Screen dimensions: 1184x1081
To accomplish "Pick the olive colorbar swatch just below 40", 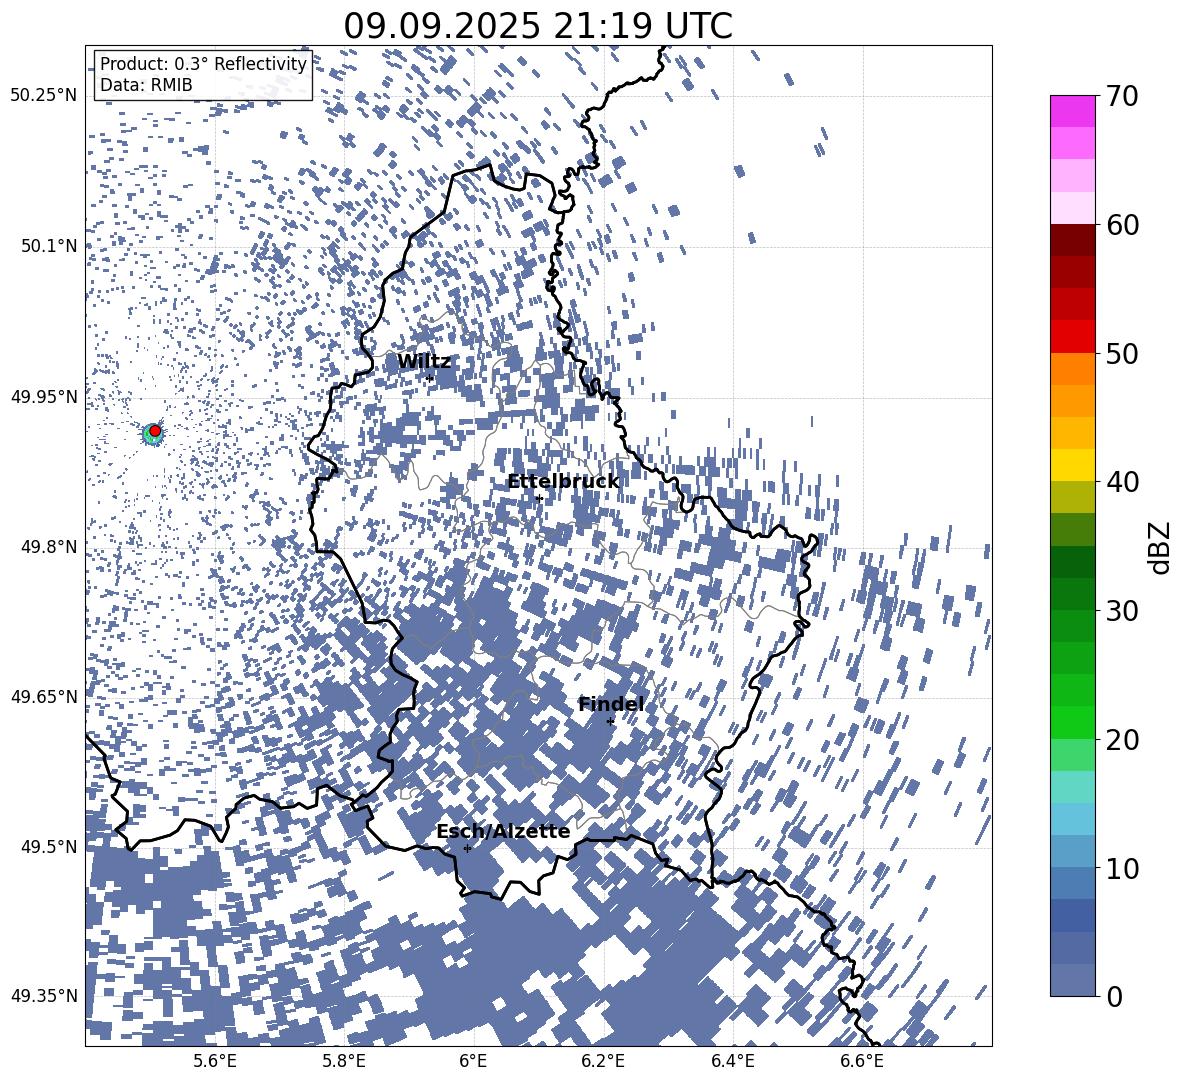I will coord(1072,497).
